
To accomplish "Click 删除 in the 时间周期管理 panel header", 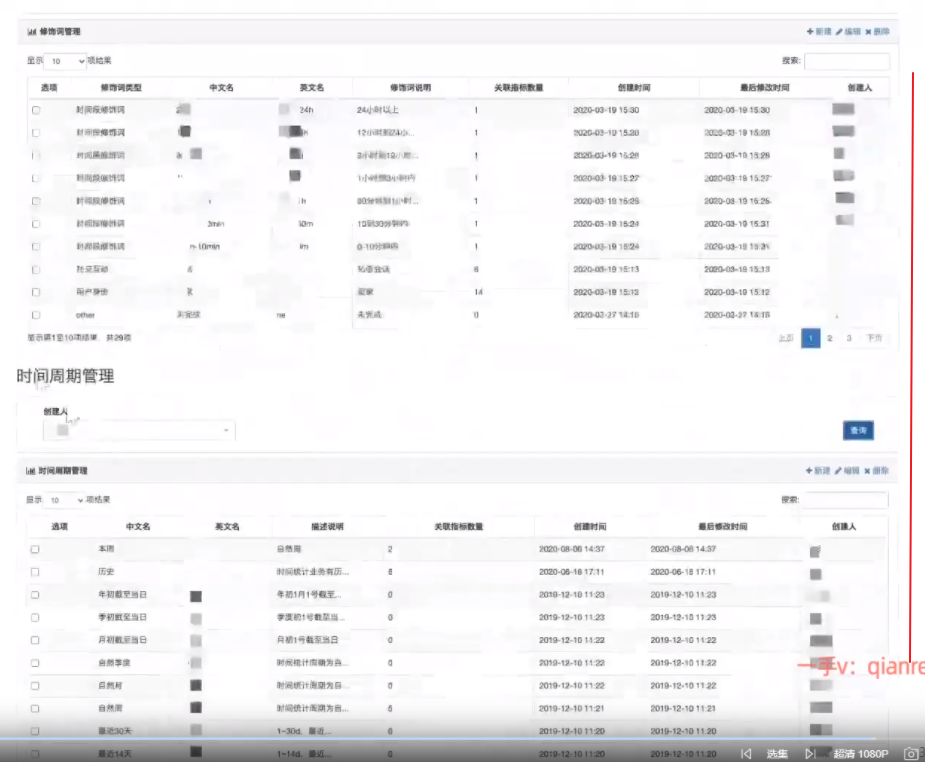I will point(876,471).
